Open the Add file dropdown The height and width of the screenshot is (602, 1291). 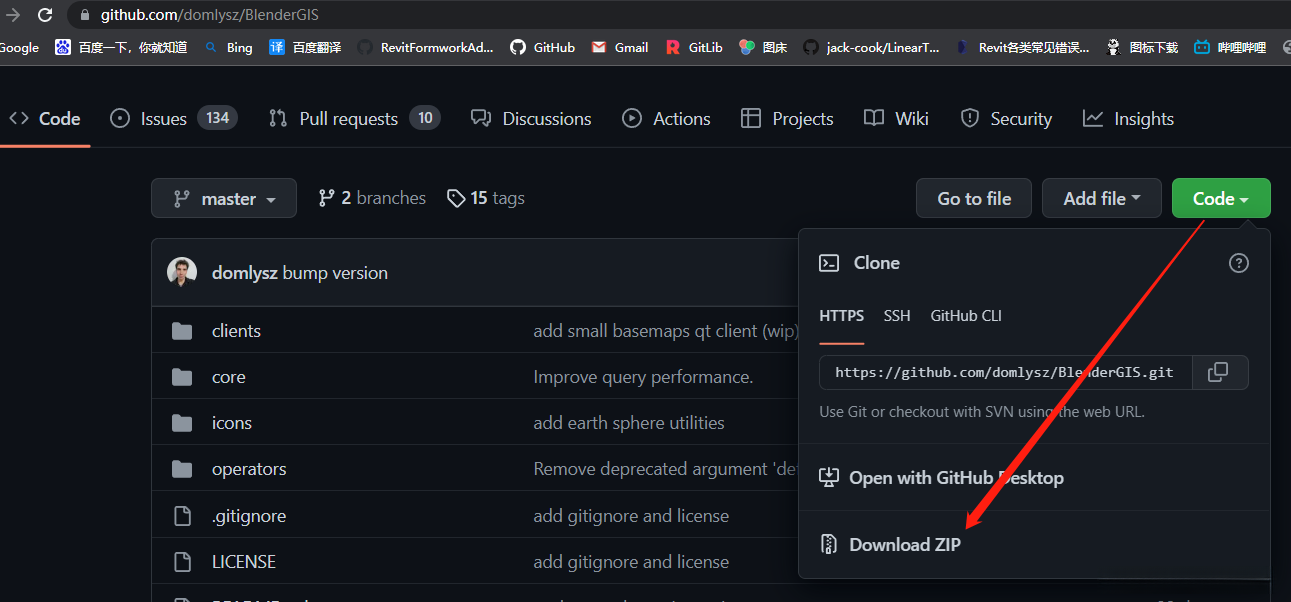pos(1101,198)
